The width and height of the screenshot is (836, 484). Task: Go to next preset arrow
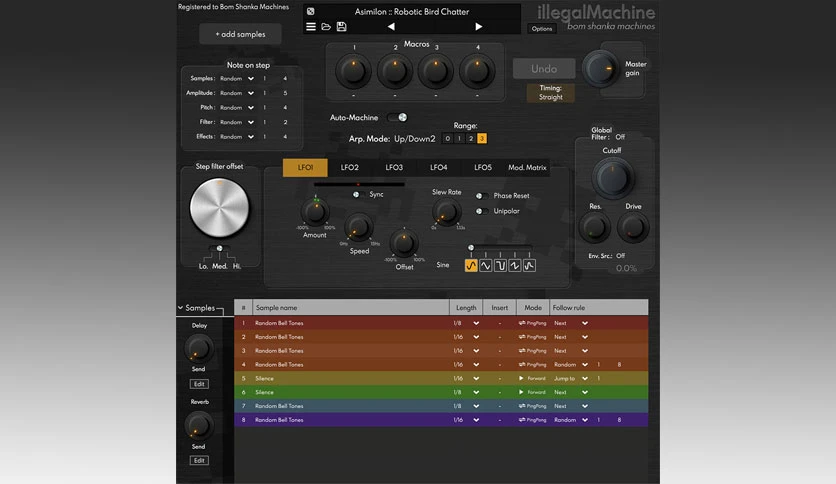[x=479, y=26]
